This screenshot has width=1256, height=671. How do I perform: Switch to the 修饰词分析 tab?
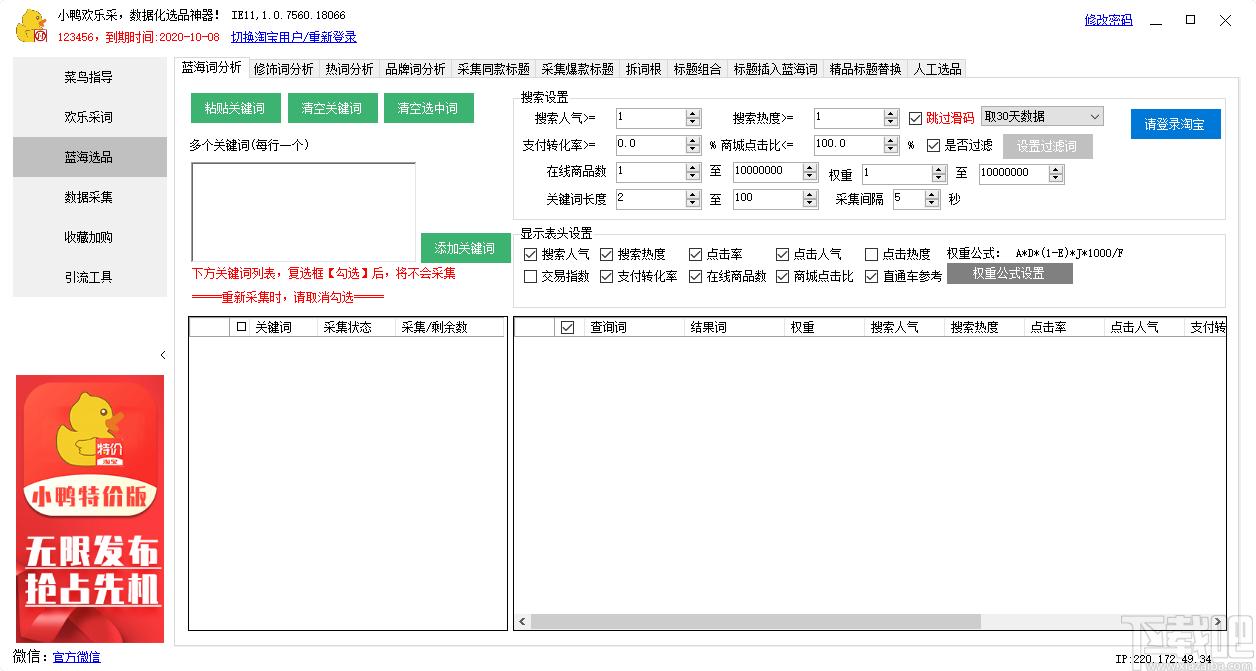tap(283, 69)
